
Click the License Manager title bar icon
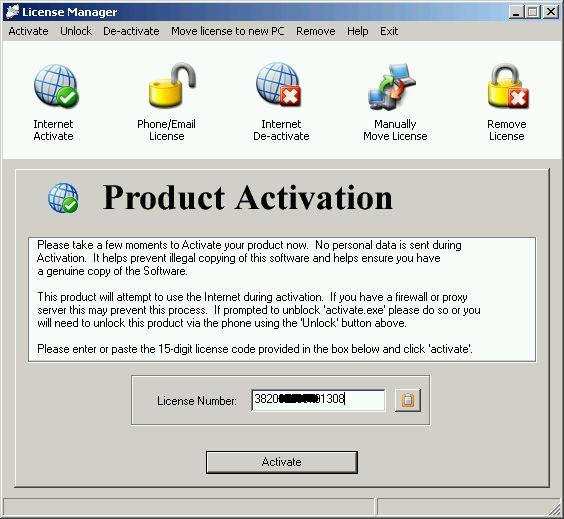click(12, 12)
